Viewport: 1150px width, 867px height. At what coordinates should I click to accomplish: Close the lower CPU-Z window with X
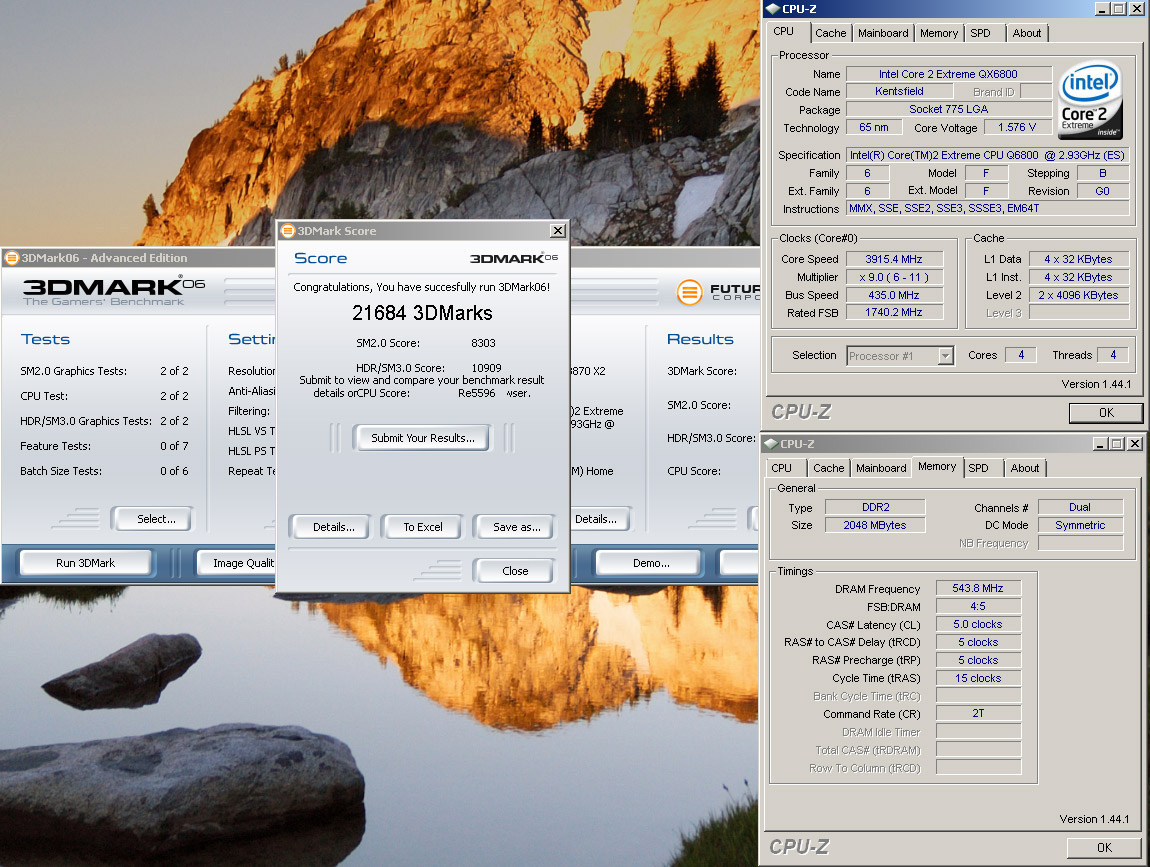point(1135,444)
